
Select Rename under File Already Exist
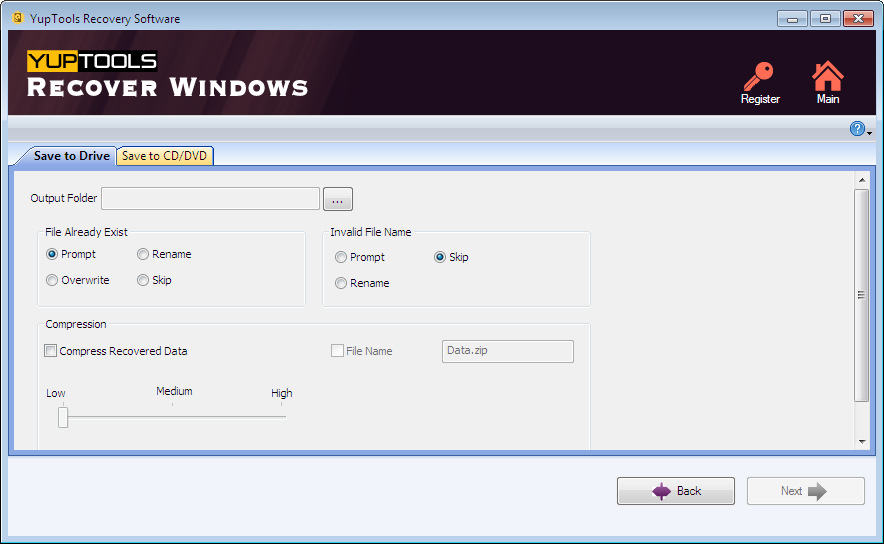(143, 254)
